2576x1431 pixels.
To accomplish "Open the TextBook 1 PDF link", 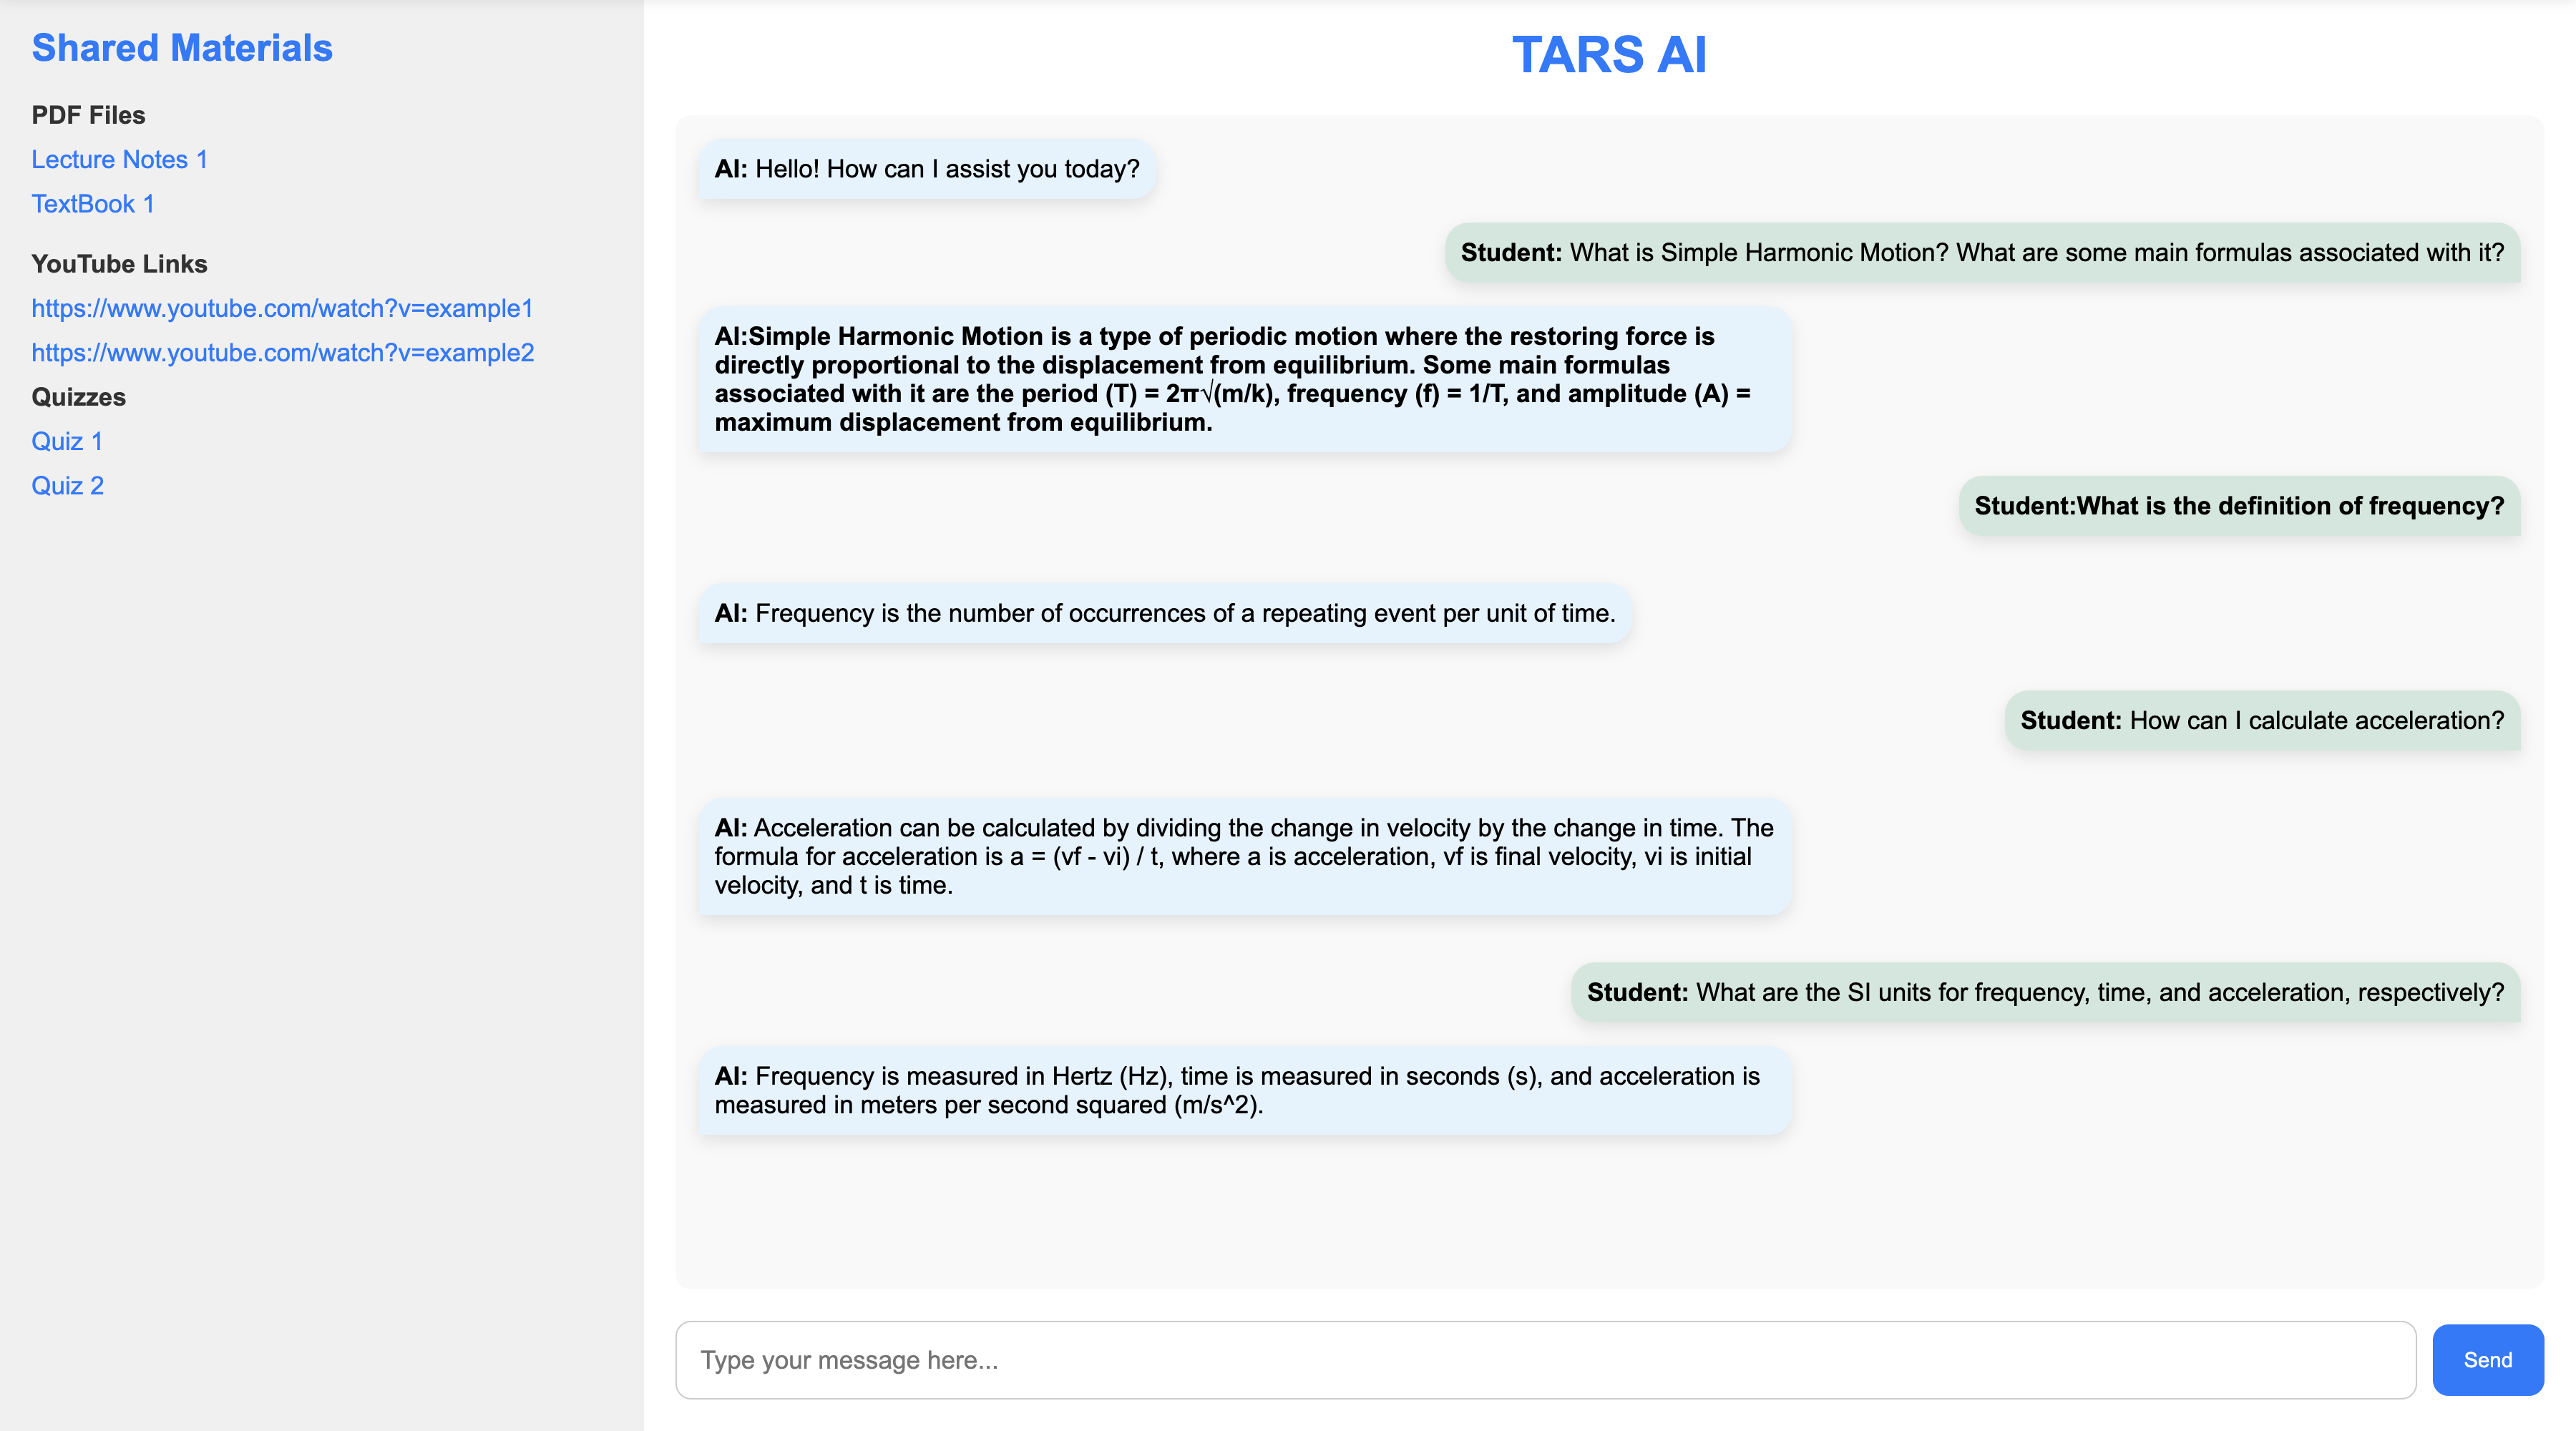I will [x=93, y=204].
